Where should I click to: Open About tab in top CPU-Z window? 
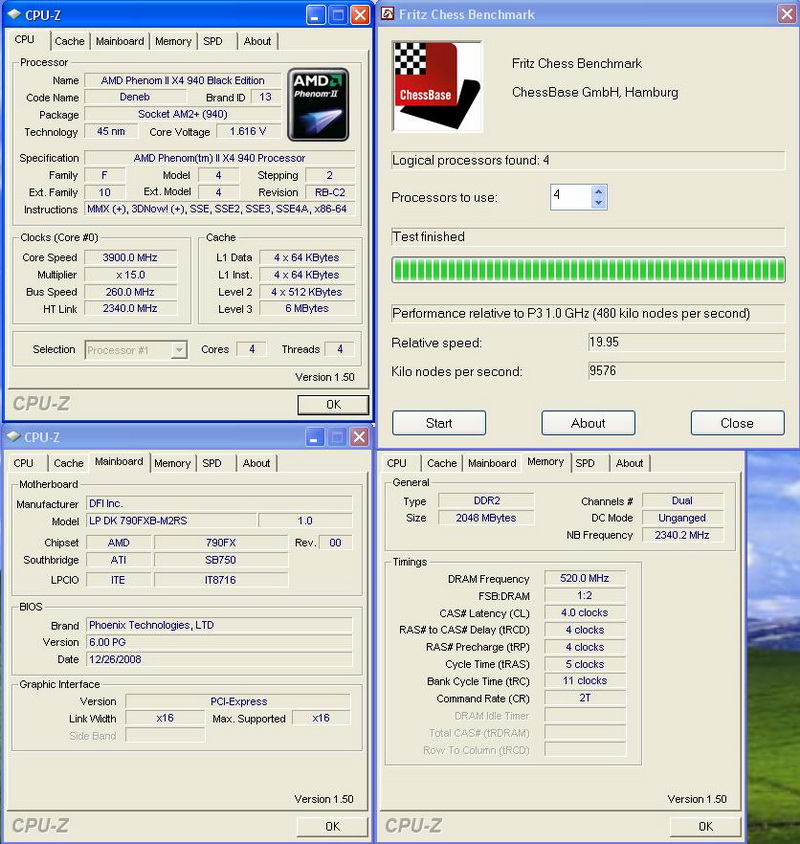pyautogui.click(x=257, y=41)
